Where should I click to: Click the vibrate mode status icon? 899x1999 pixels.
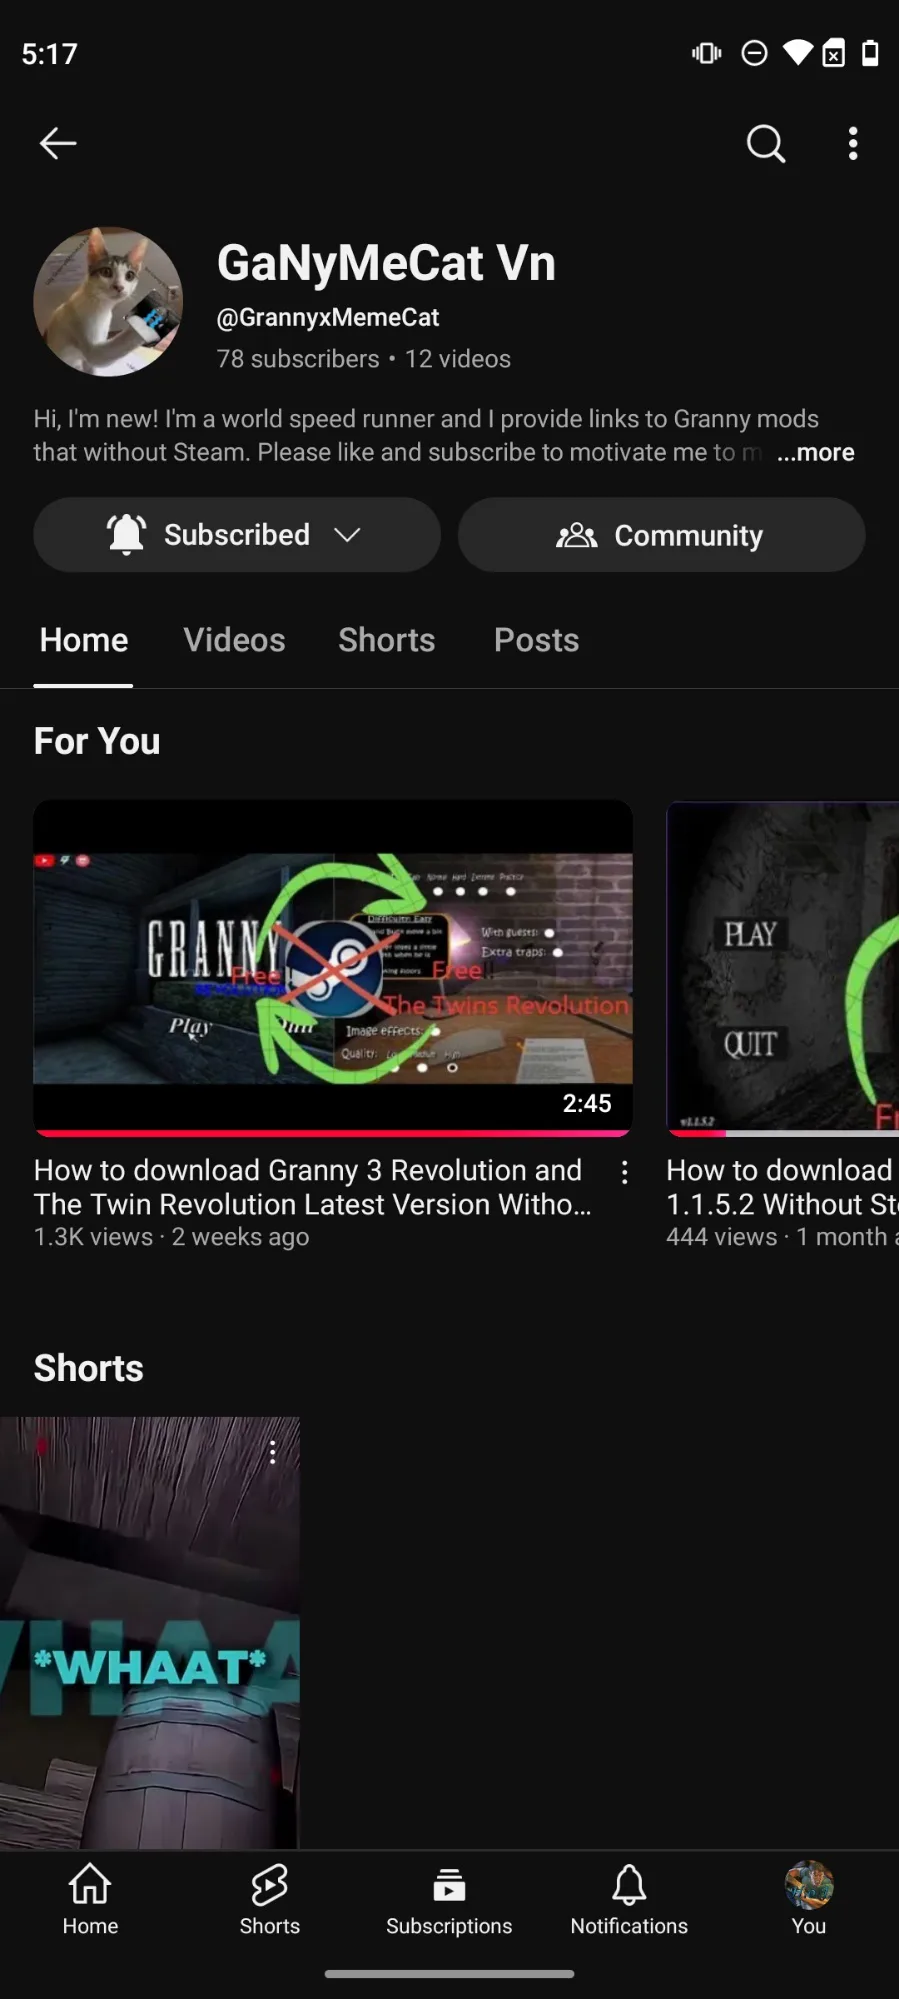(x=707, y=53)
